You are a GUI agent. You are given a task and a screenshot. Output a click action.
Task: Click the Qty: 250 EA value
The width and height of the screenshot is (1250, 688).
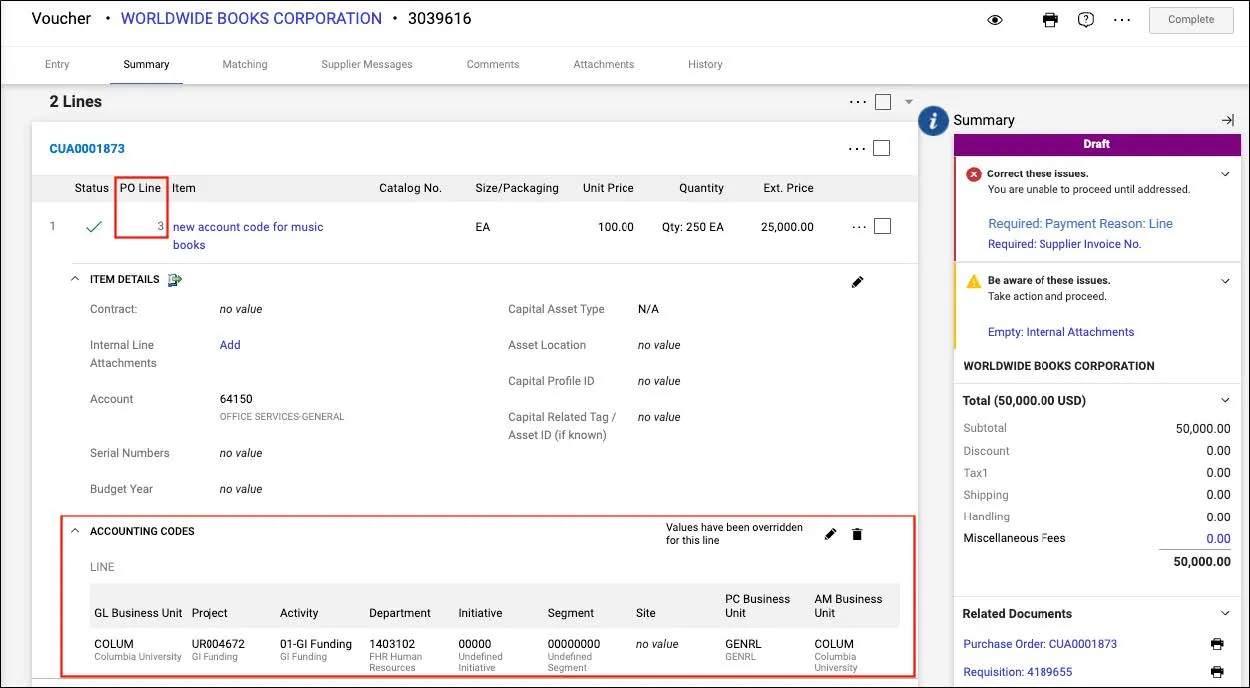click(692, 227)
